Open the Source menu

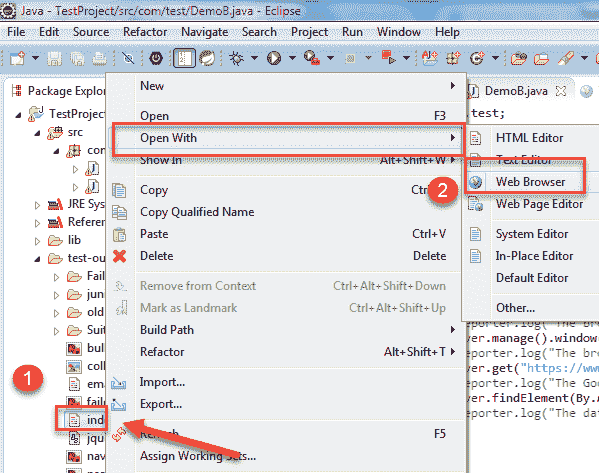pyautogui.click(x=91, y=32)
